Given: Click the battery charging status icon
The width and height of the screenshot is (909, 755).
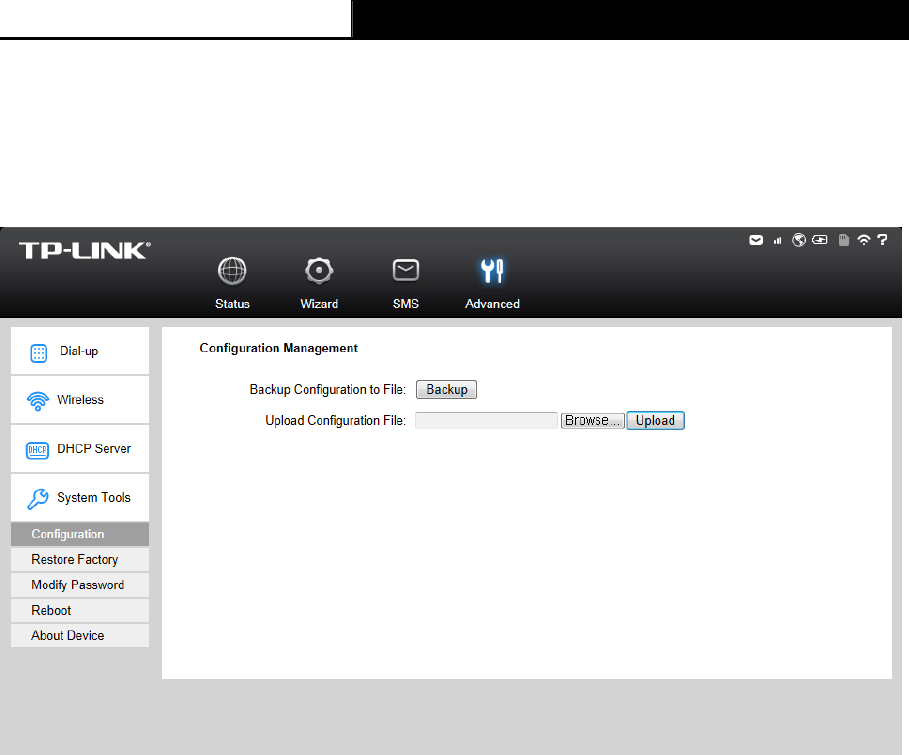Looking at the screenshot, I should (820, 239).
